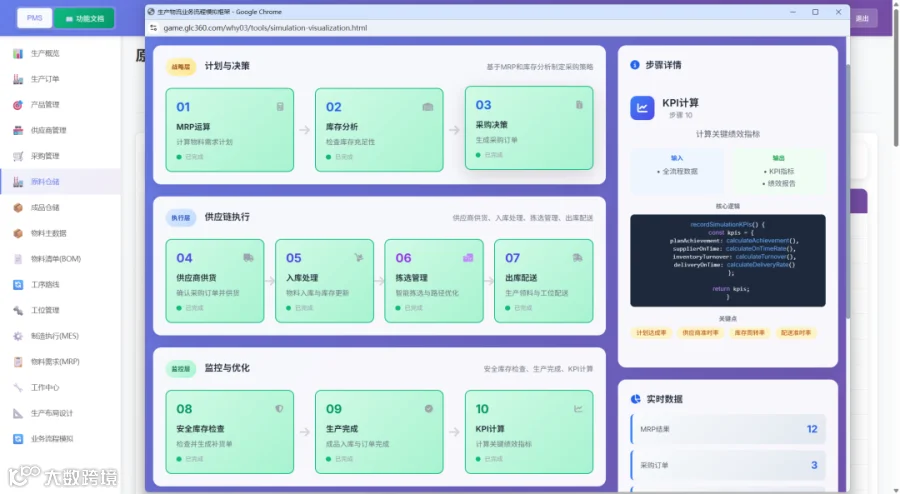Click the 生产概览 chart icon in PMS sidebar

pyautogui.click(x=18, y=53)
